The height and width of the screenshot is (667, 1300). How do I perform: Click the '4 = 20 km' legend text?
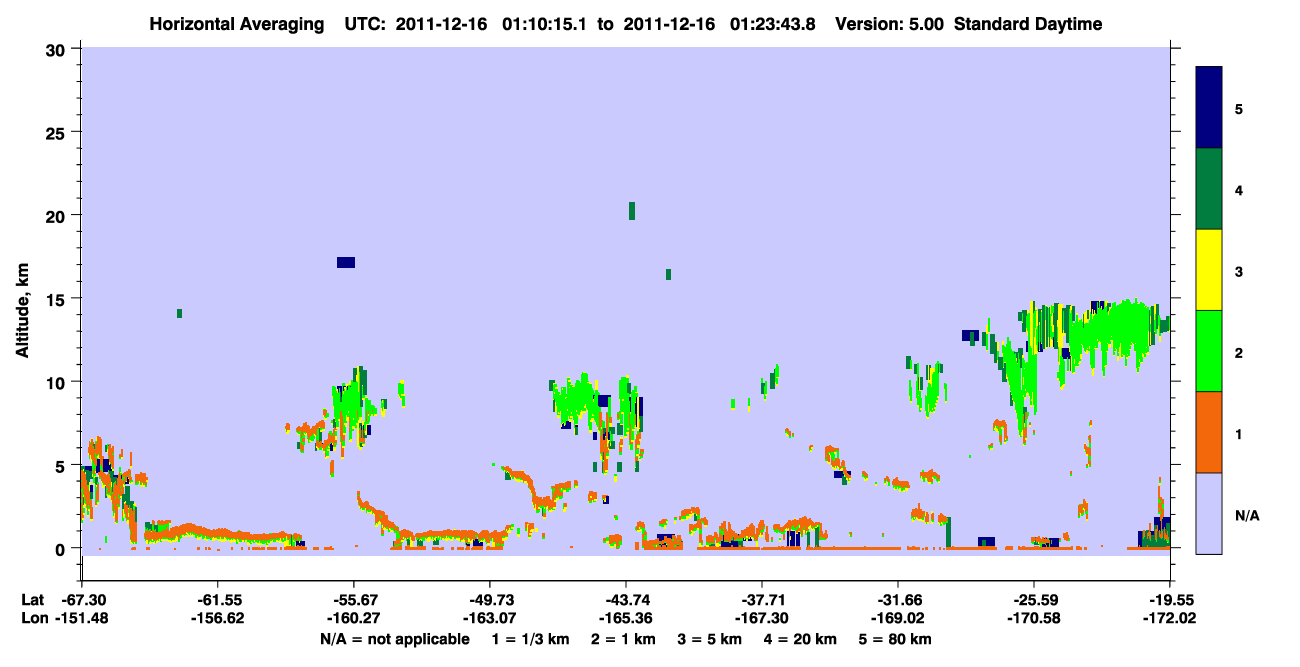point(801,638)
